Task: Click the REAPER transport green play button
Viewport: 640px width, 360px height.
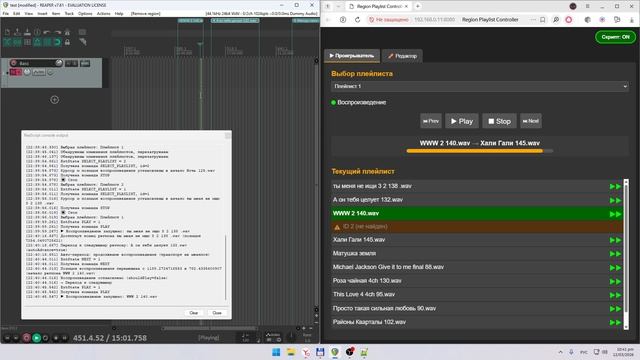Action: (x=36, y=338)
